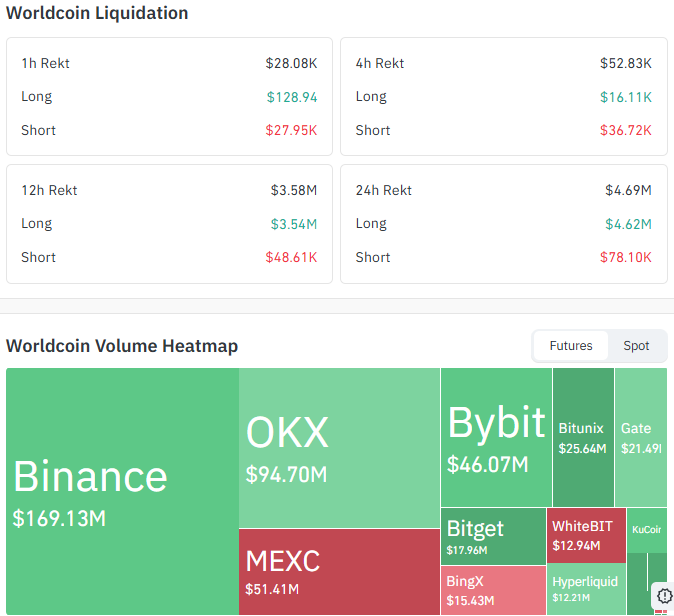674x616 pixels.
Task: Open the alert badge icon at the heatmap corner
Action: pyautogui.click(x=664, y=596)
